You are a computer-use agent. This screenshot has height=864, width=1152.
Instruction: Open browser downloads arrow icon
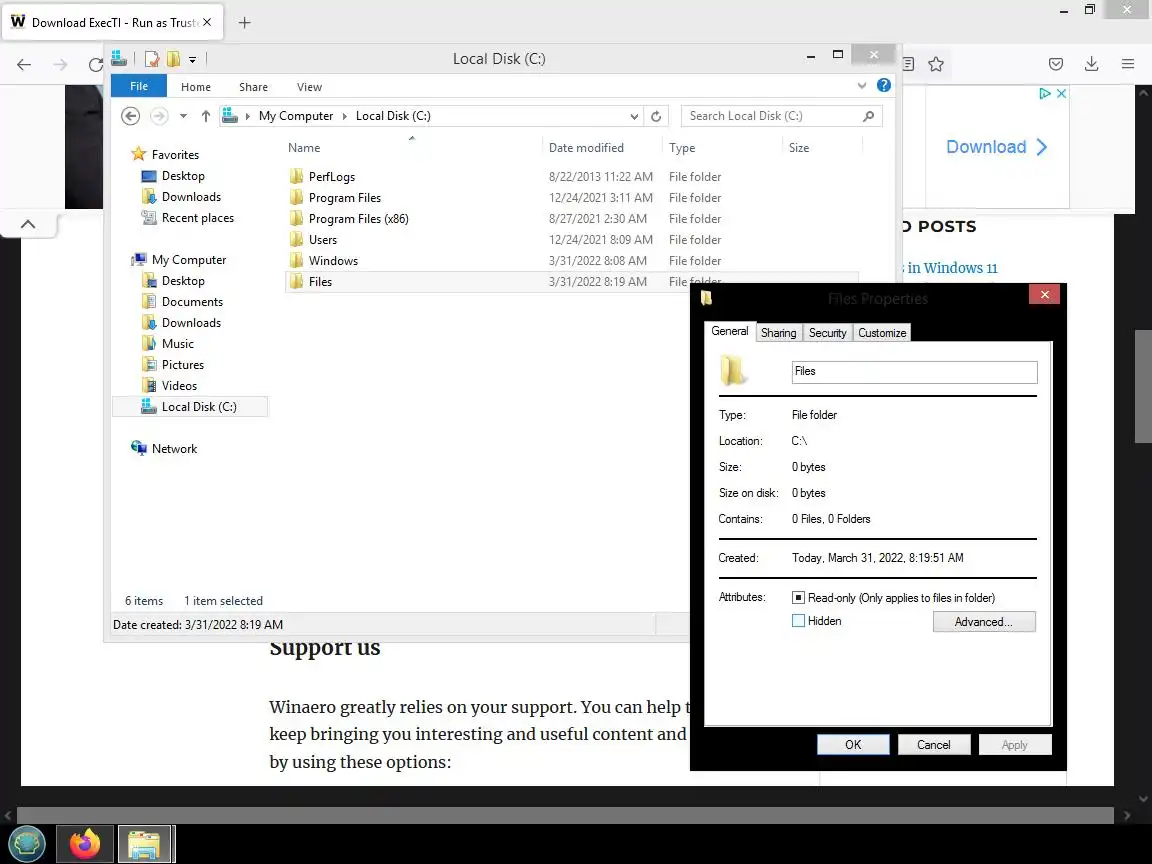click(1092, 65)
